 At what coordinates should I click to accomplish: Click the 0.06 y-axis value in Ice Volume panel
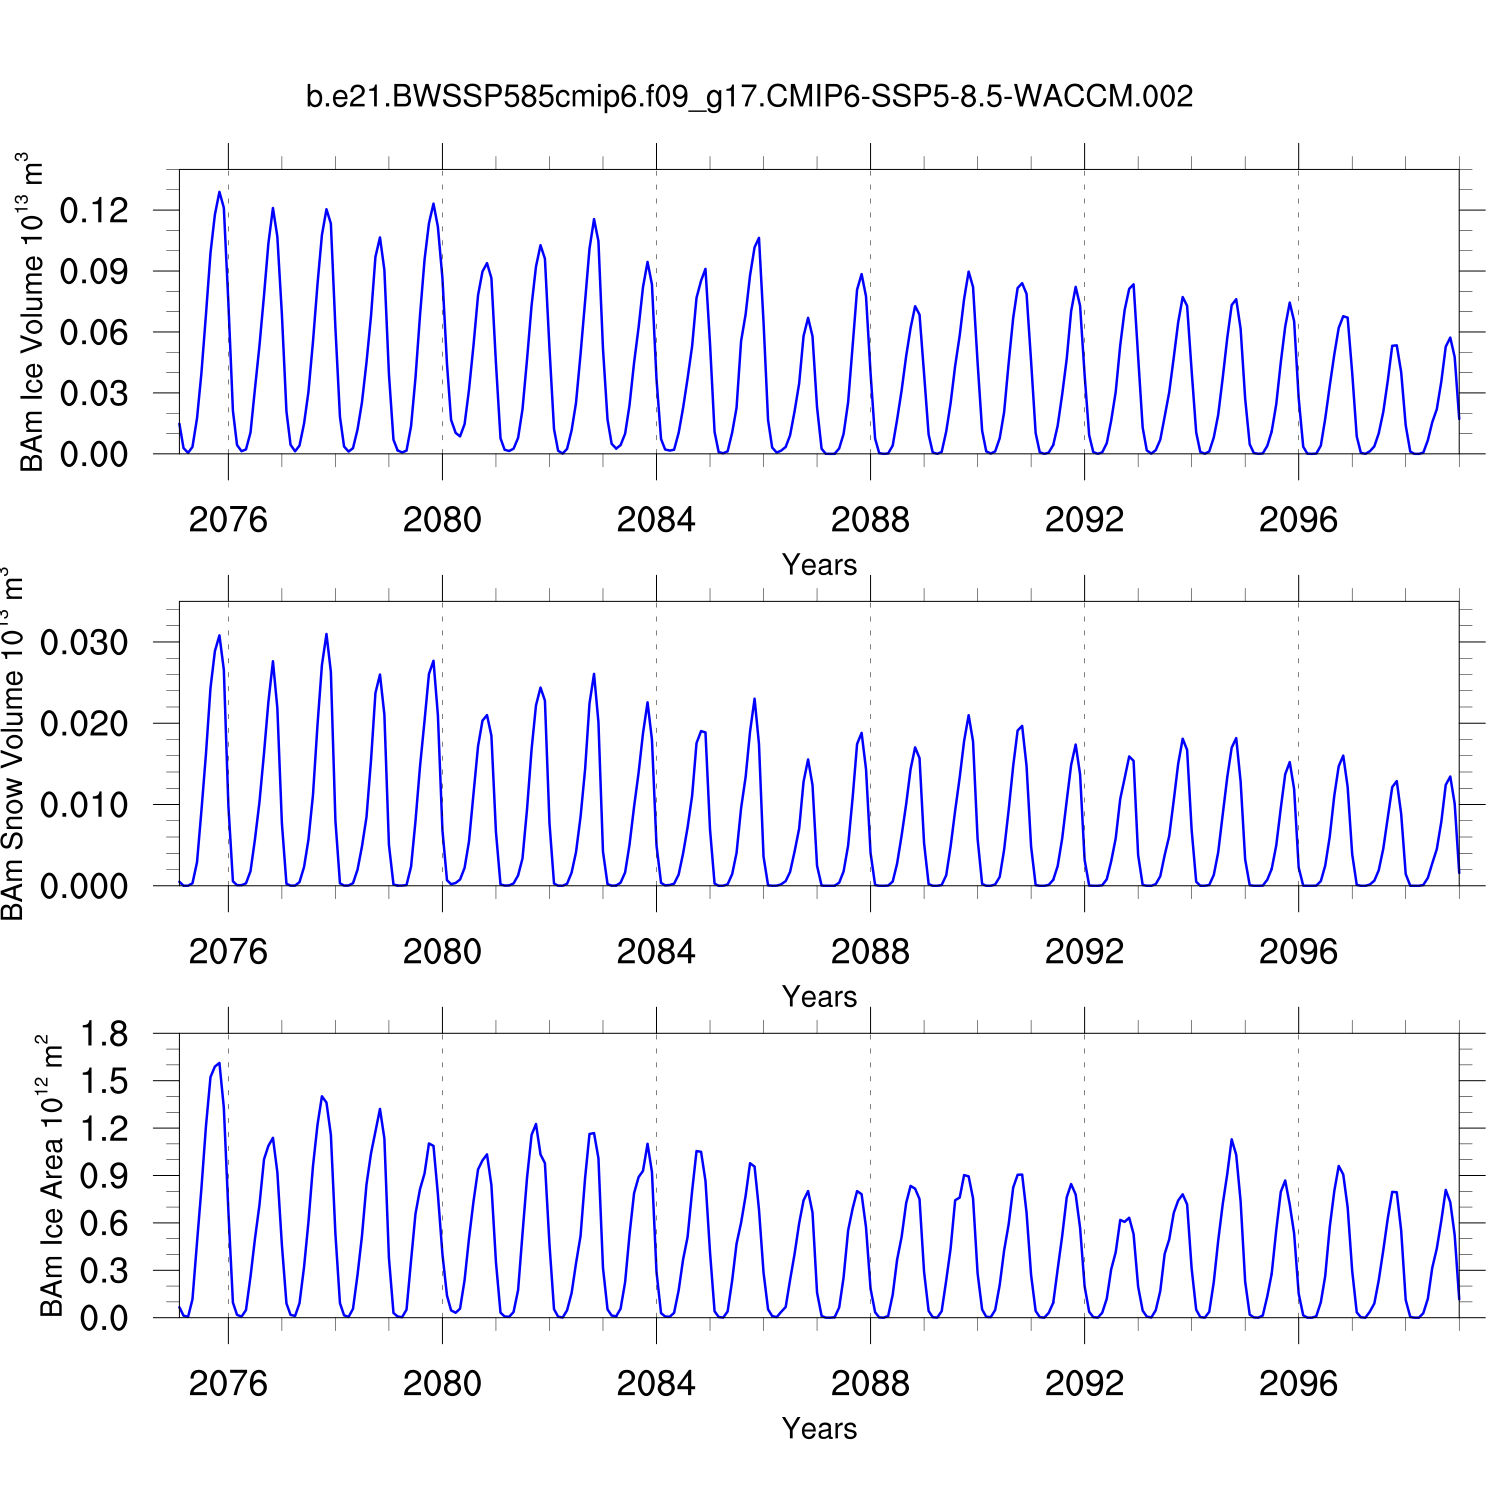point(94,333)
